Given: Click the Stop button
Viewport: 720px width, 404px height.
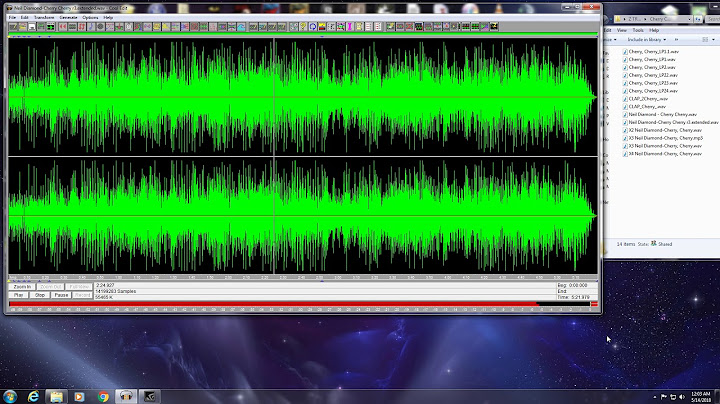Looking at the screenshot, I should pyautogui.click(x=40, y=295).
